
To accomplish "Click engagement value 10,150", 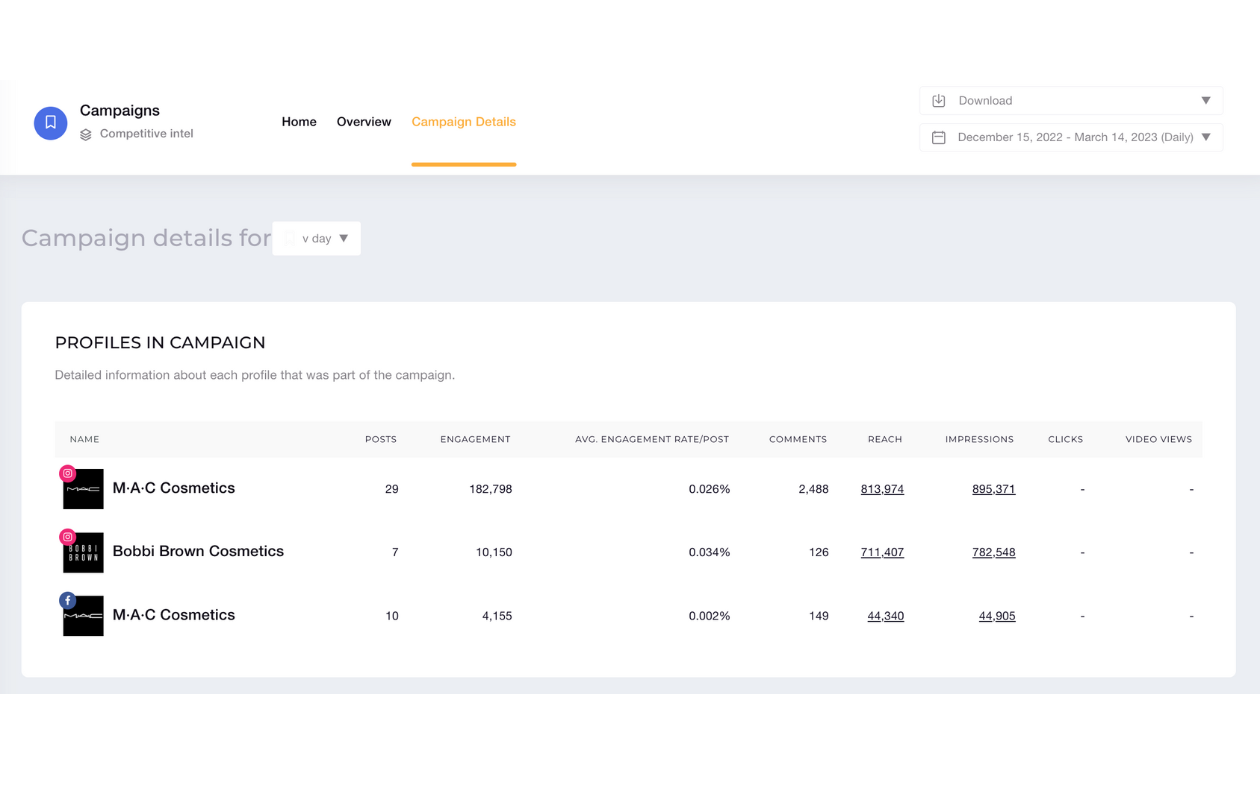I will click(x=493, y=552).
